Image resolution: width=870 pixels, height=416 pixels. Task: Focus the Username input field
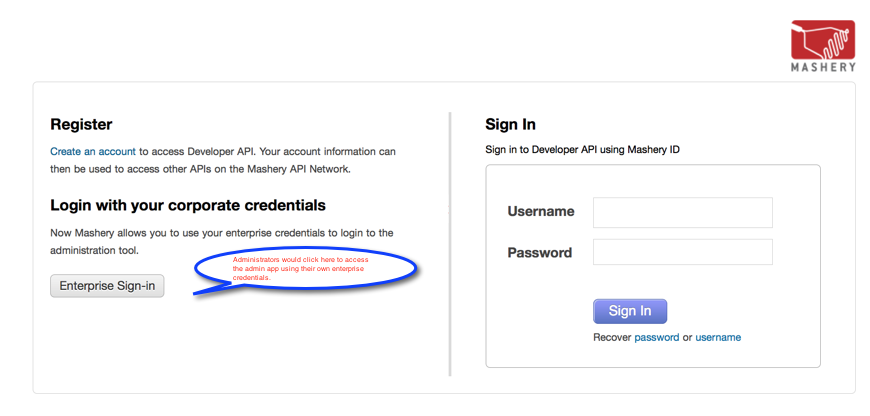pyautogui.click(x=682, y=212)
